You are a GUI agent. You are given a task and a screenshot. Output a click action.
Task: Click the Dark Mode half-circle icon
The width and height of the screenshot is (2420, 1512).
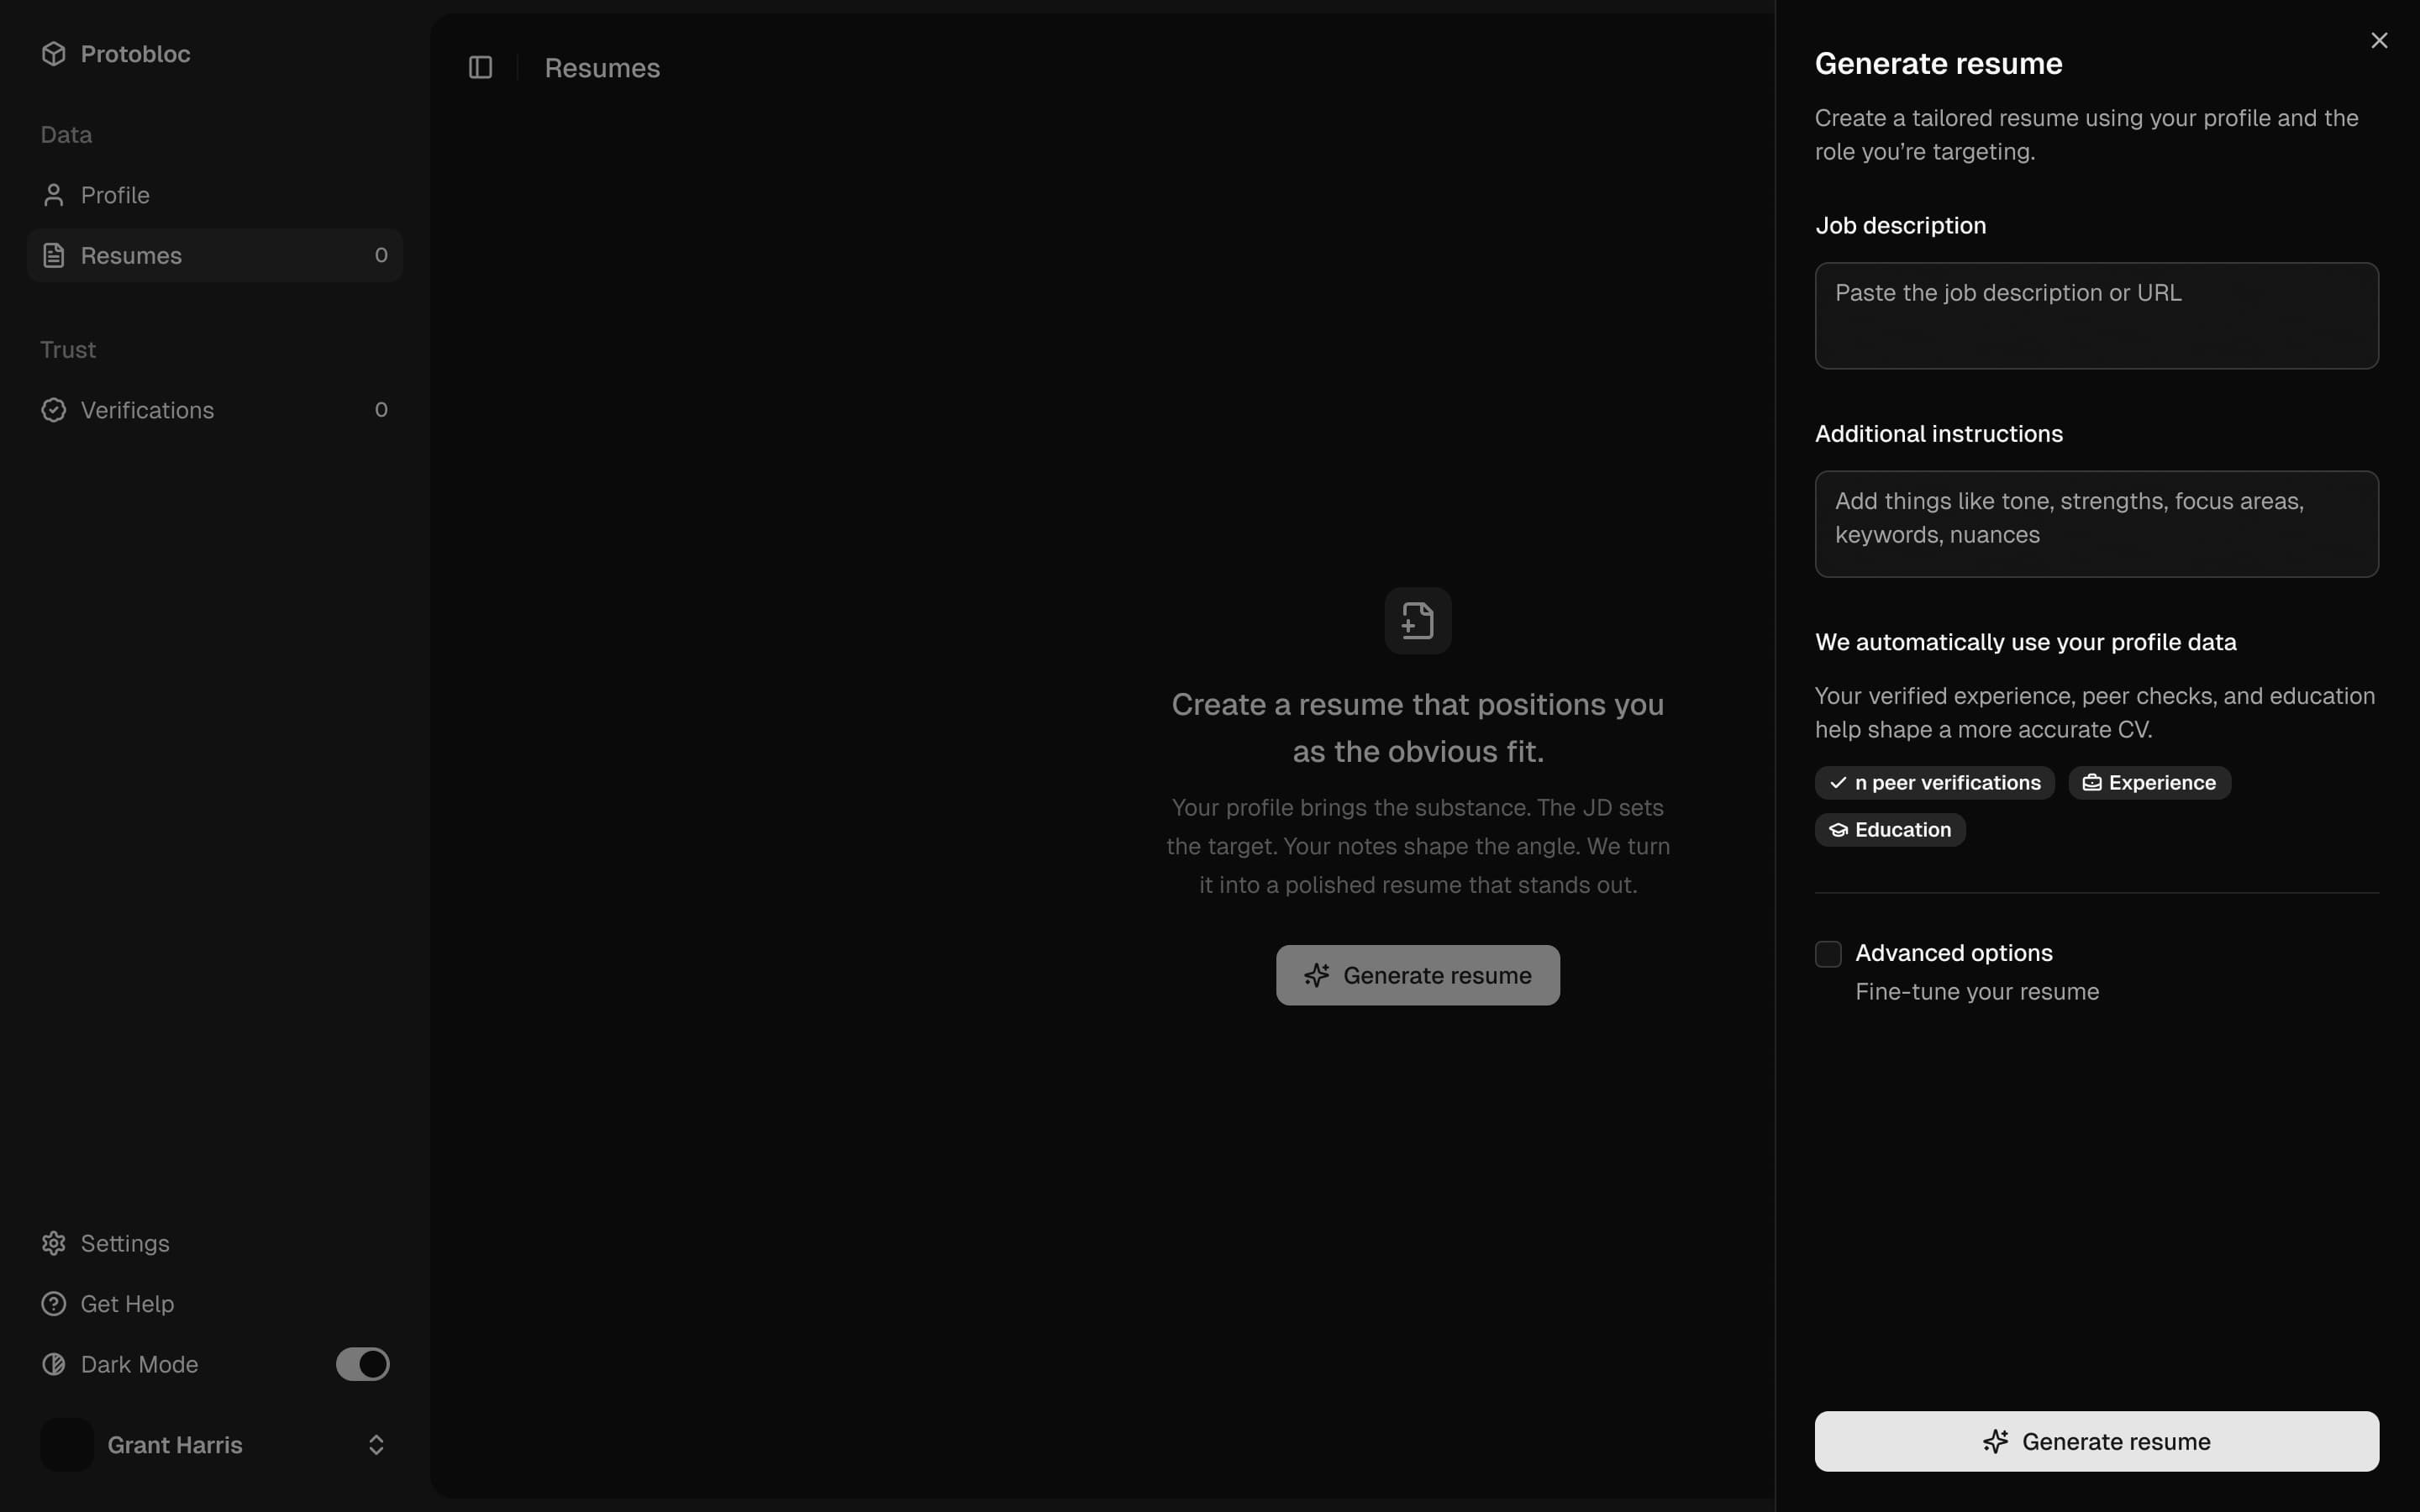click(54, 1364)
